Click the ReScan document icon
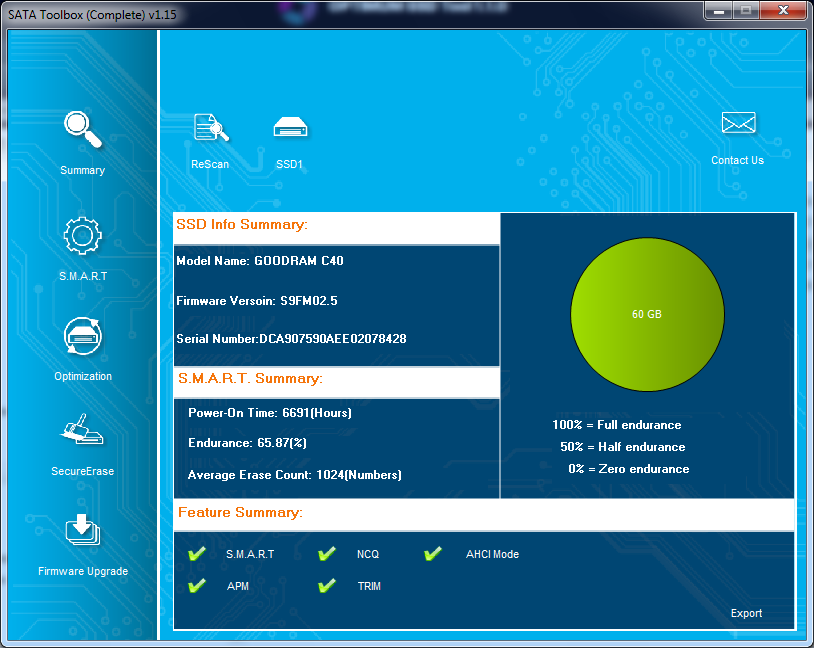814x648 pixels. click(211, 127)
